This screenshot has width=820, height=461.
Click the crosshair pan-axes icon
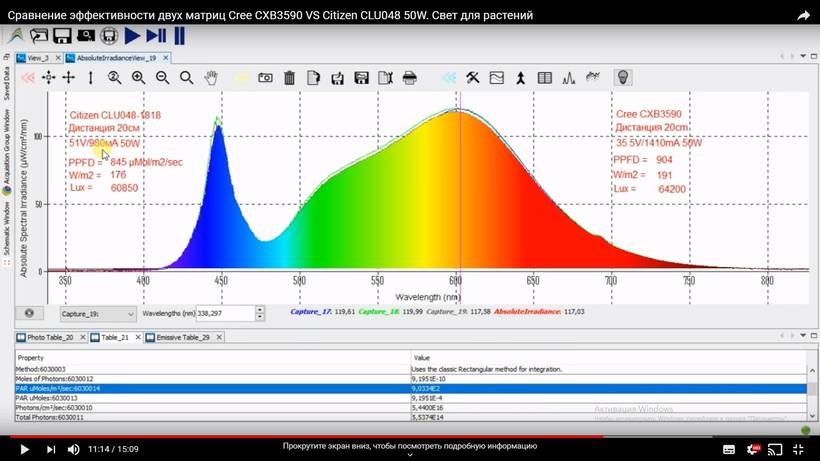(69, 78)
